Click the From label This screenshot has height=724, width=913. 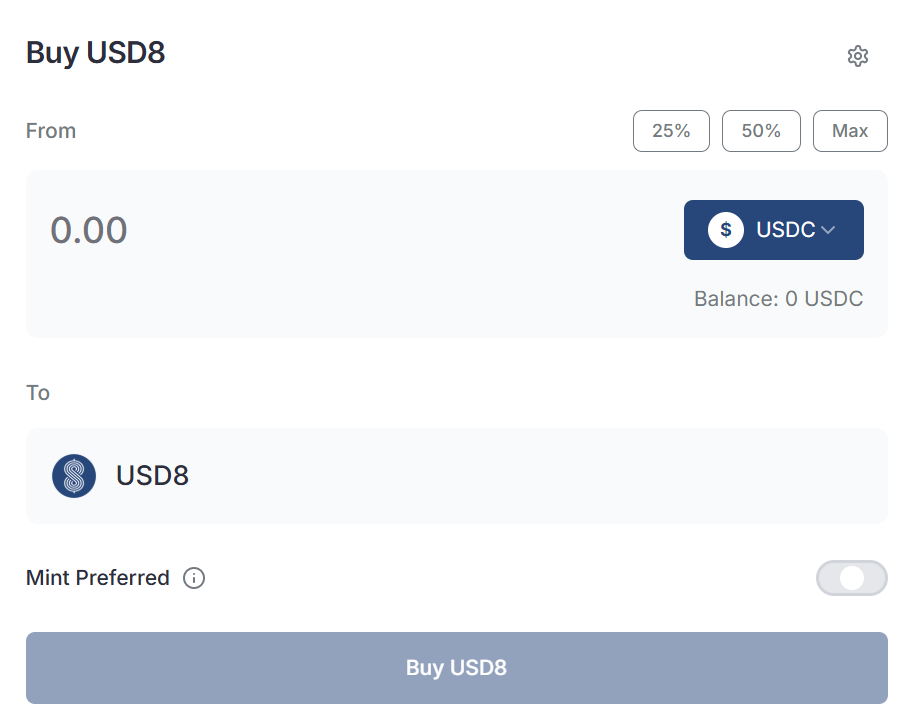tap(51, 131)
